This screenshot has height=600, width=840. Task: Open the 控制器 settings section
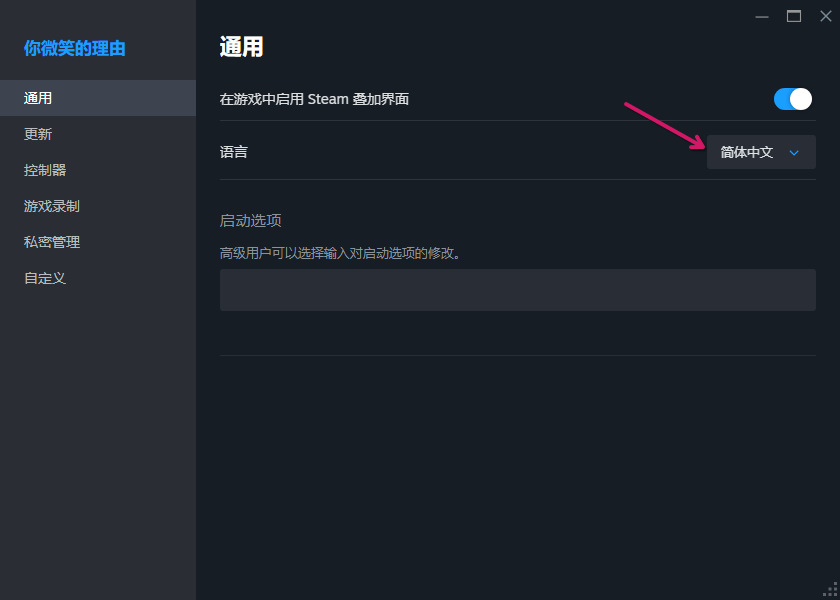45,170
